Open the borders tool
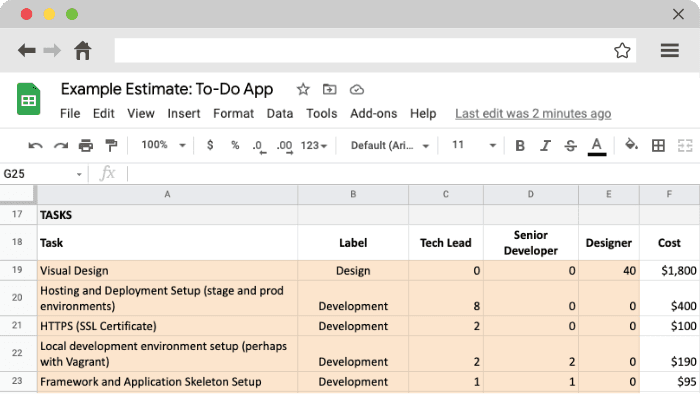700x400 pixels. pyautogui.click(x=658, y=146)
